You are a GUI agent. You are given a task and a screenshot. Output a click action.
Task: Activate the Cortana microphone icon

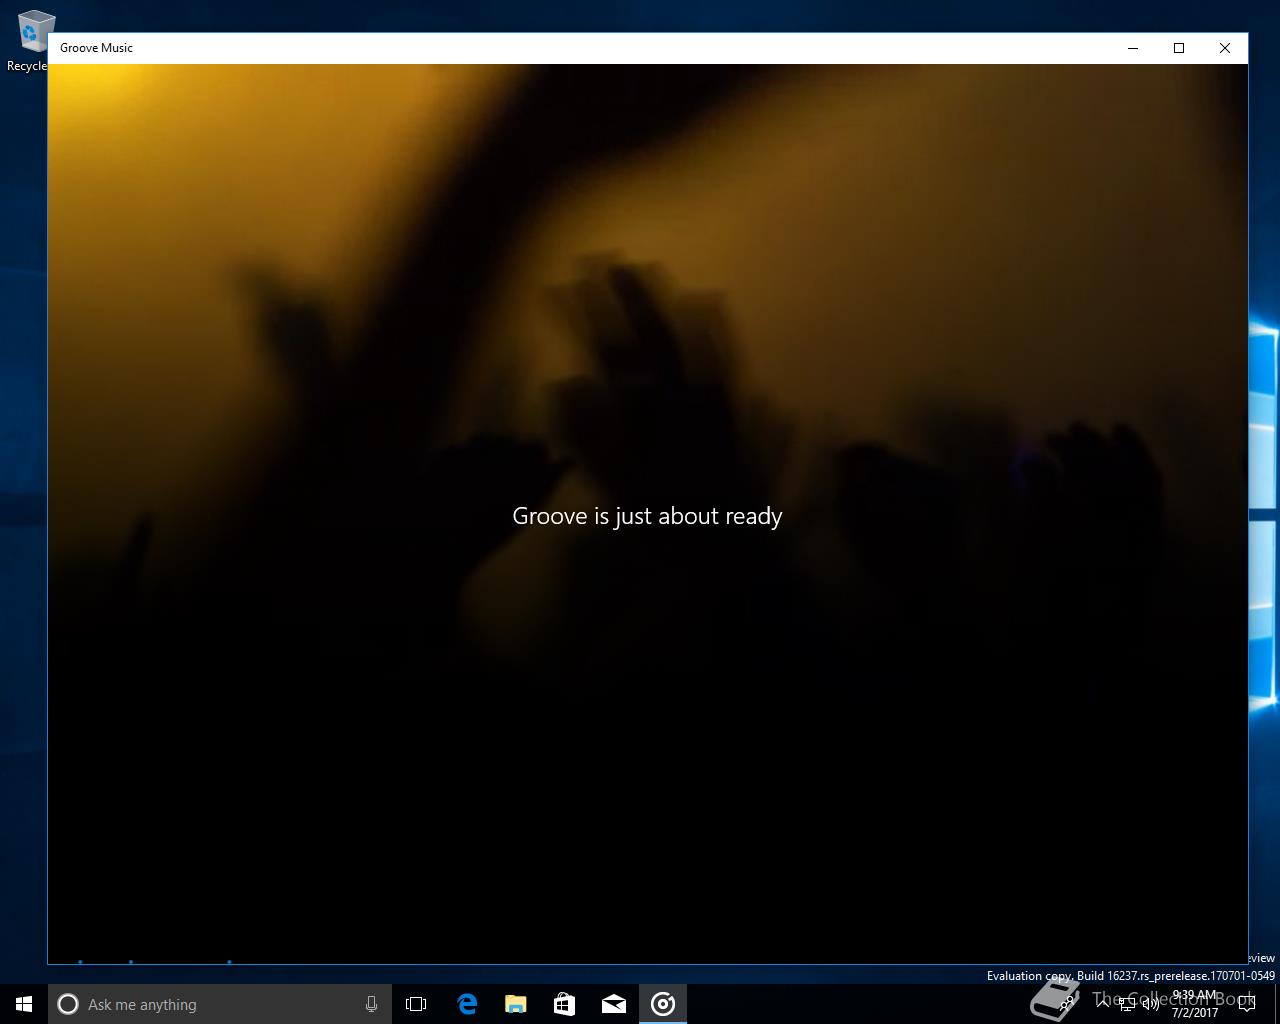(371, 1004)
